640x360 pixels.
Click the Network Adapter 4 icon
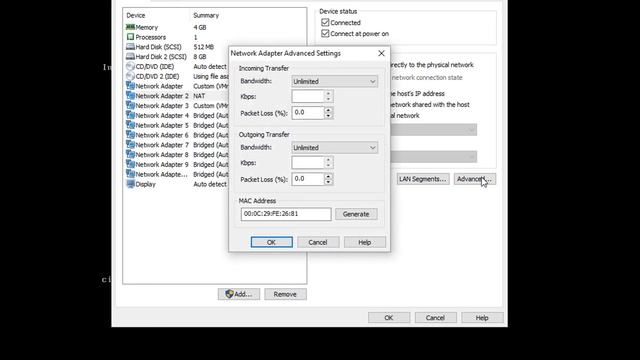coord(130,115)
